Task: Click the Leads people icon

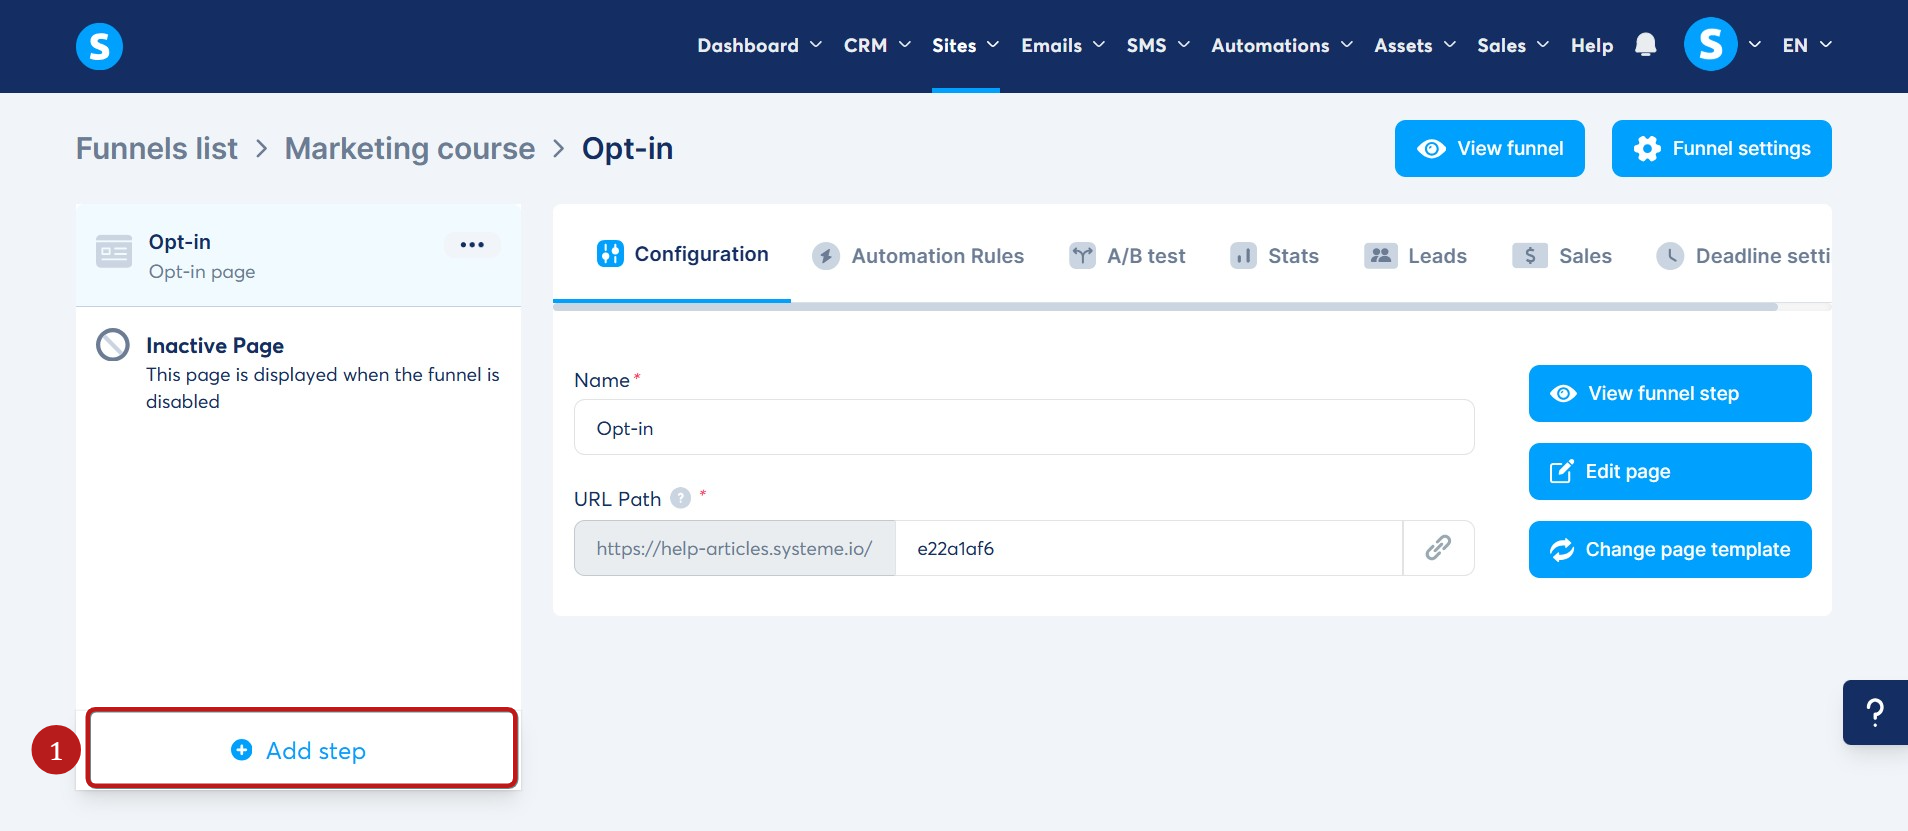Action: tap(1380, 256)
